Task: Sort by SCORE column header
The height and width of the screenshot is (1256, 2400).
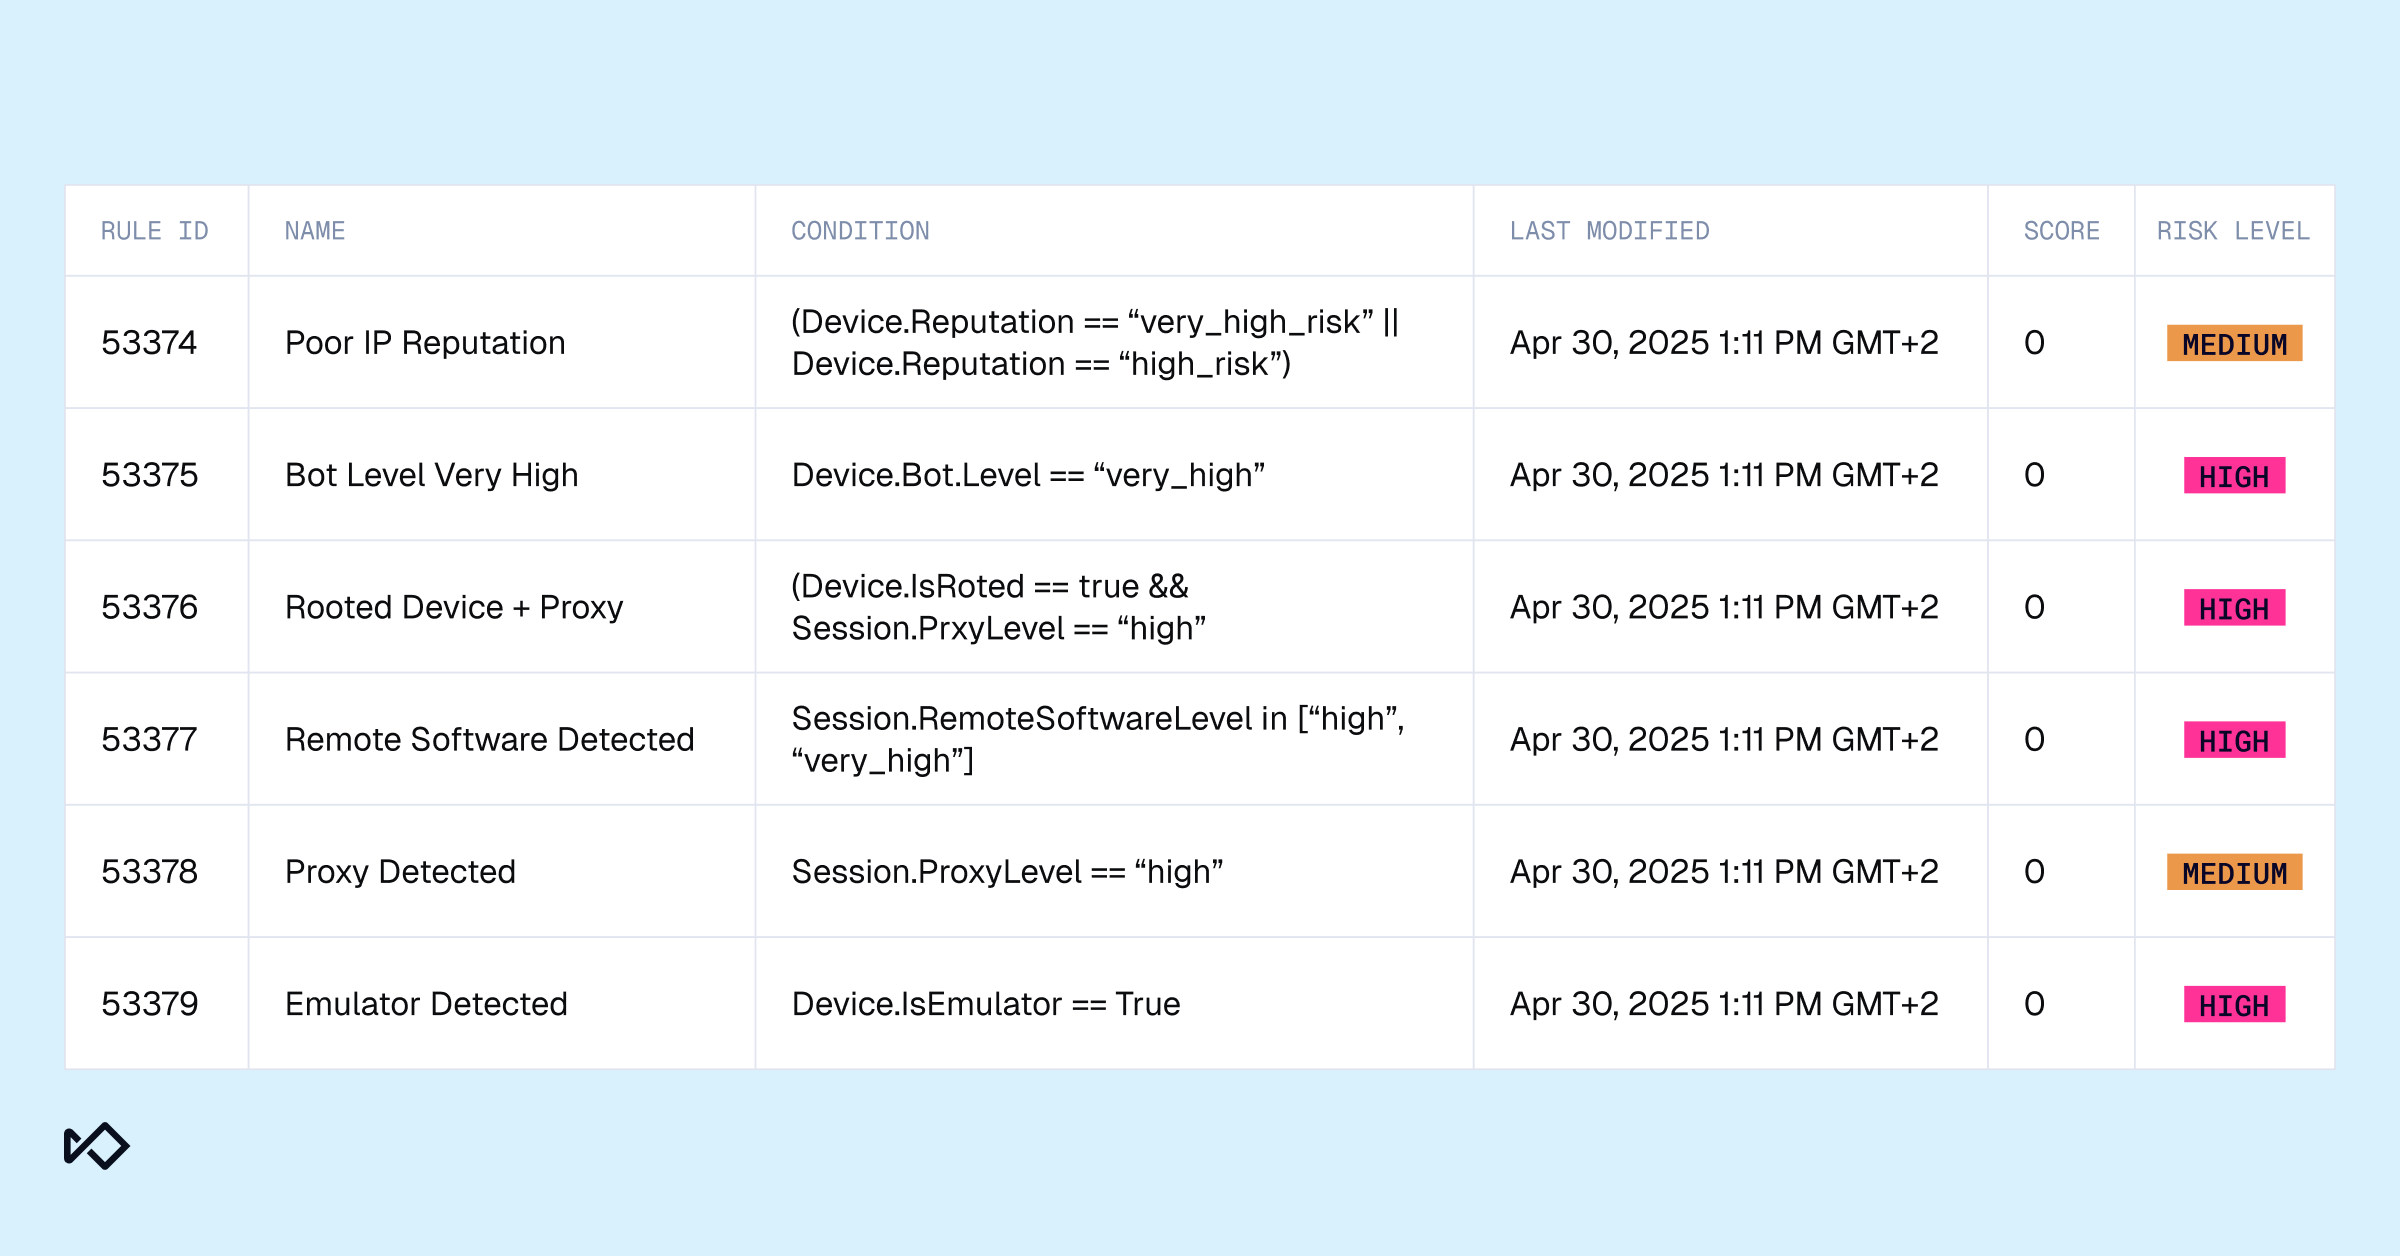Action: pos(2061,231)
